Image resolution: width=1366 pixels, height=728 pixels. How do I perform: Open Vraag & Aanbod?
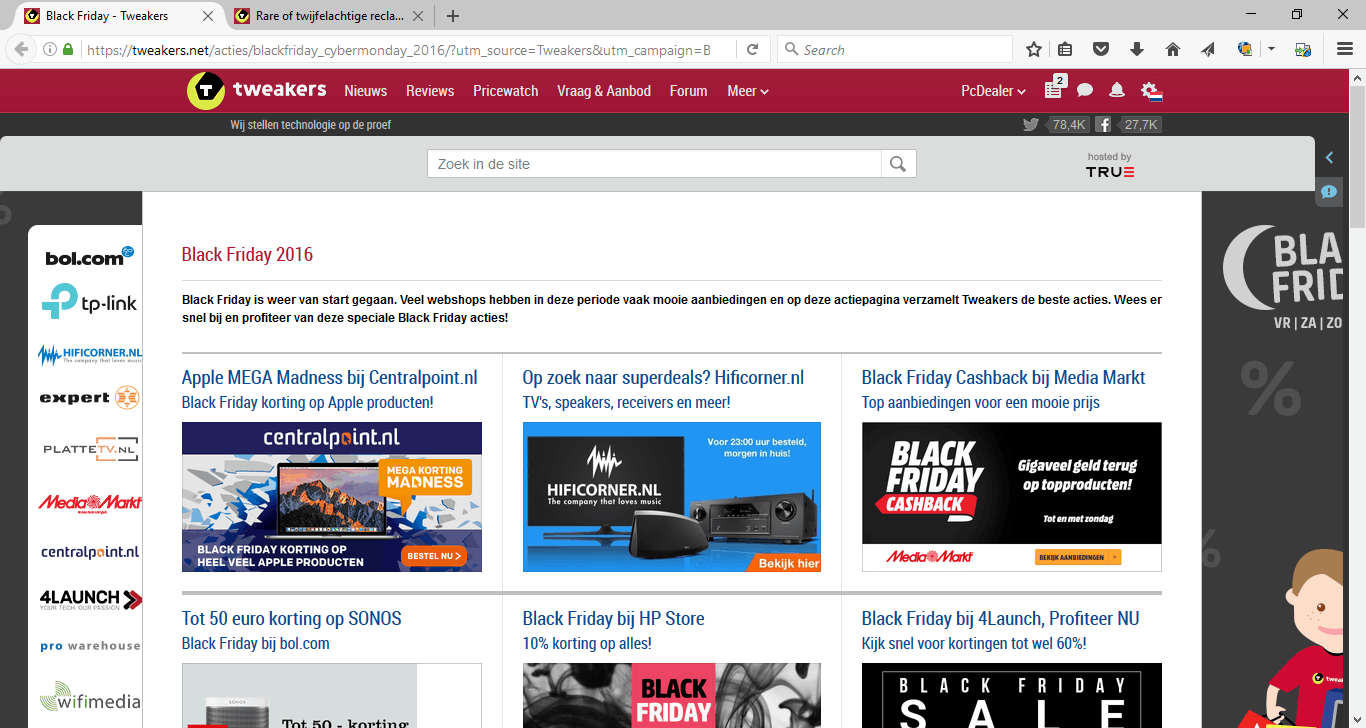[604, 91]
